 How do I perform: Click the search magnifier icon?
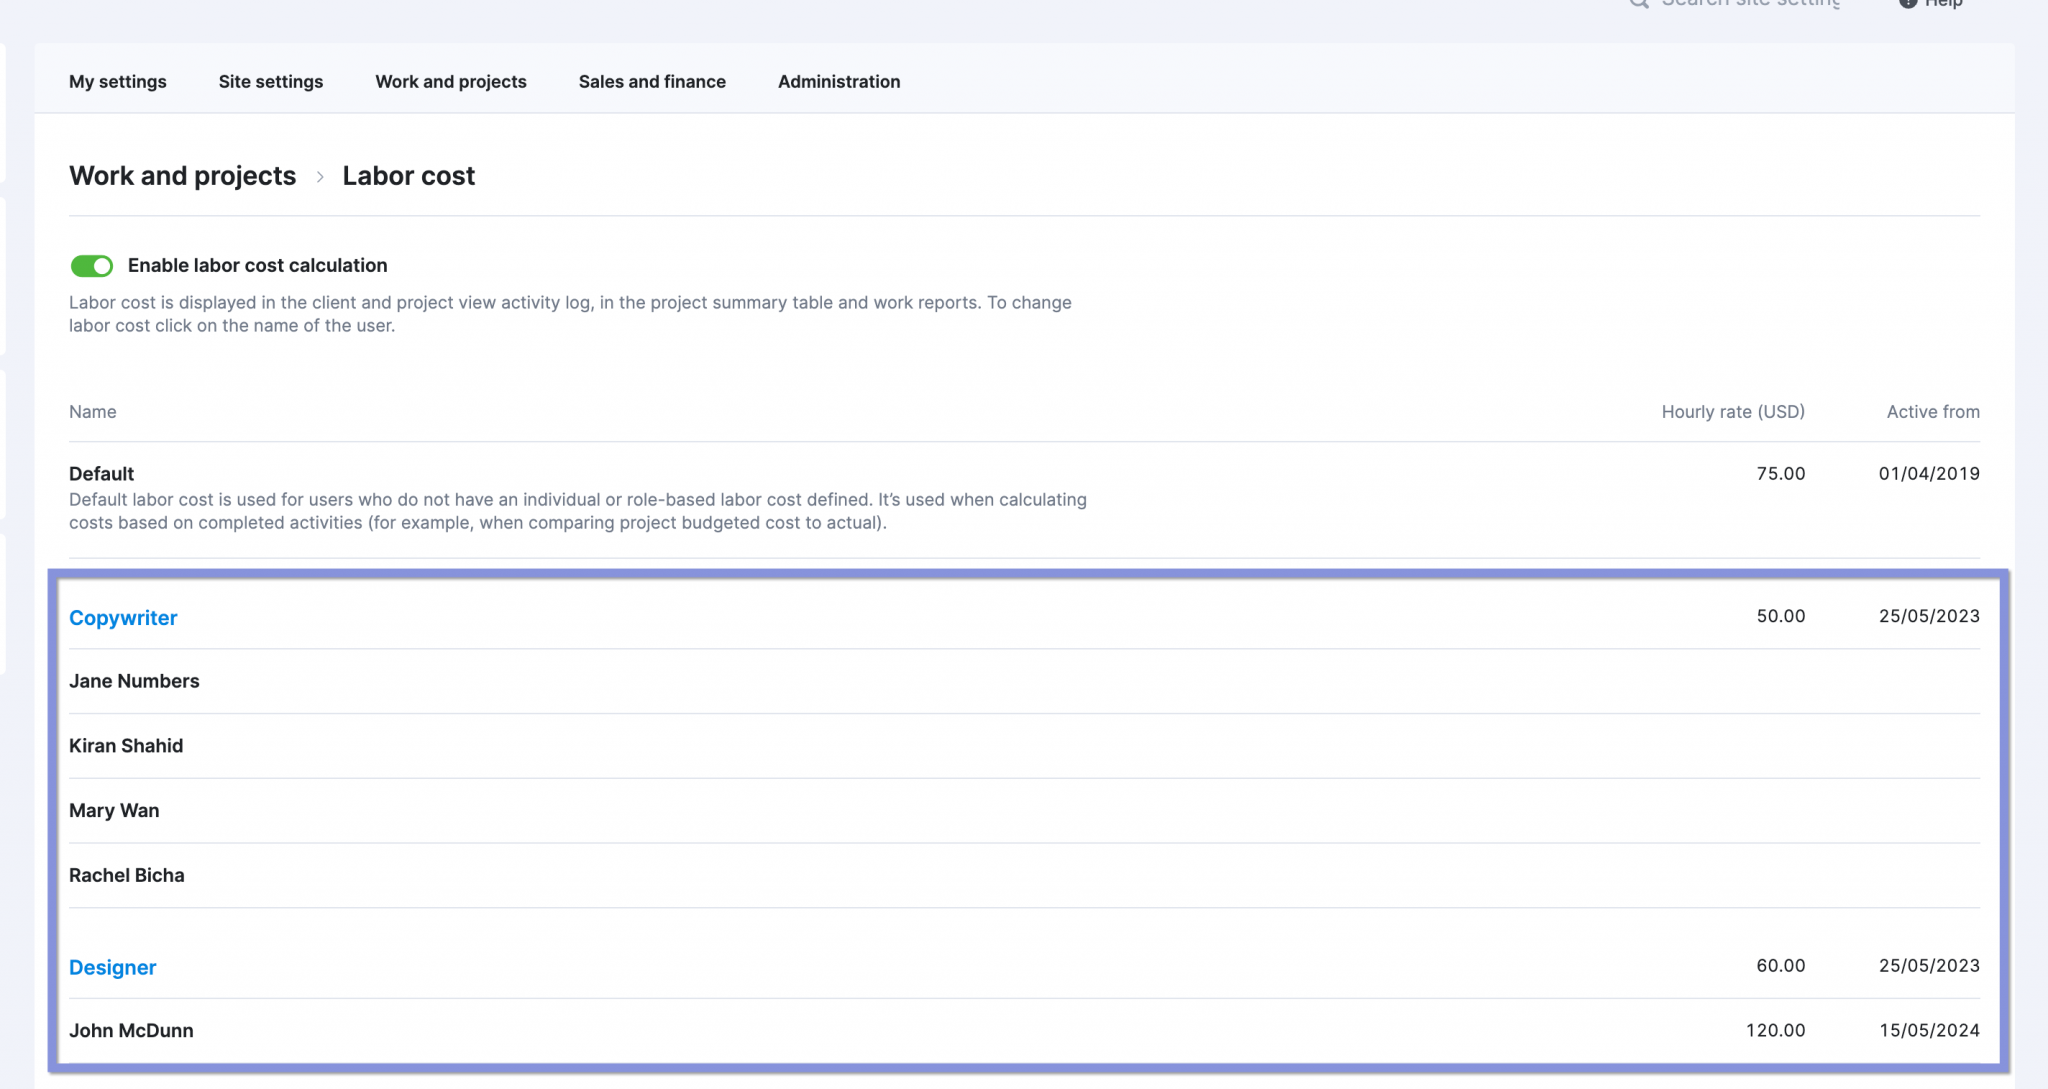(x=1638, y=4)
